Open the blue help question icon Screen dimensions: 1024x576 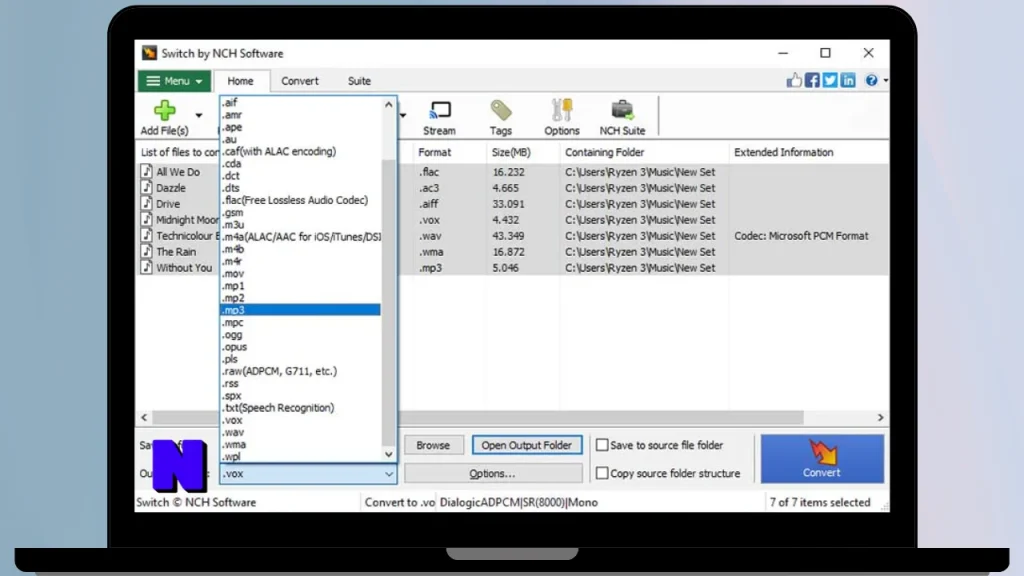point(871,80)
